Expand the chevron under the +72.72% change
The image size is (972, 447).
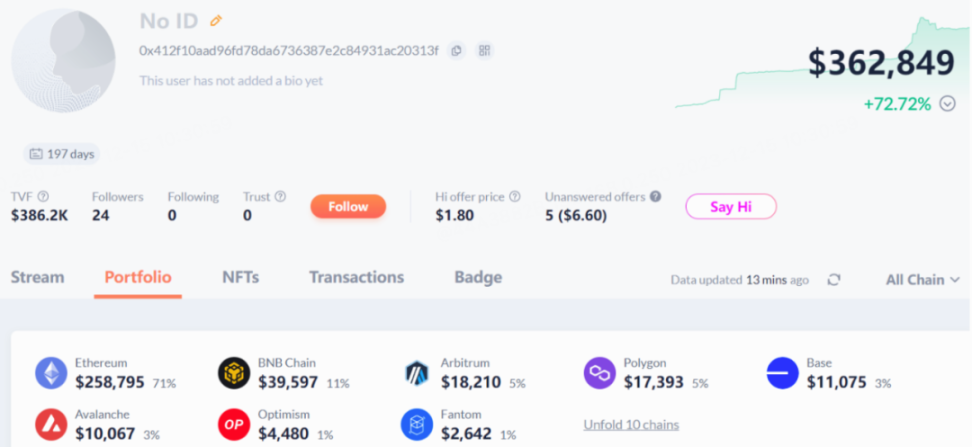click(x=947, y=103)
